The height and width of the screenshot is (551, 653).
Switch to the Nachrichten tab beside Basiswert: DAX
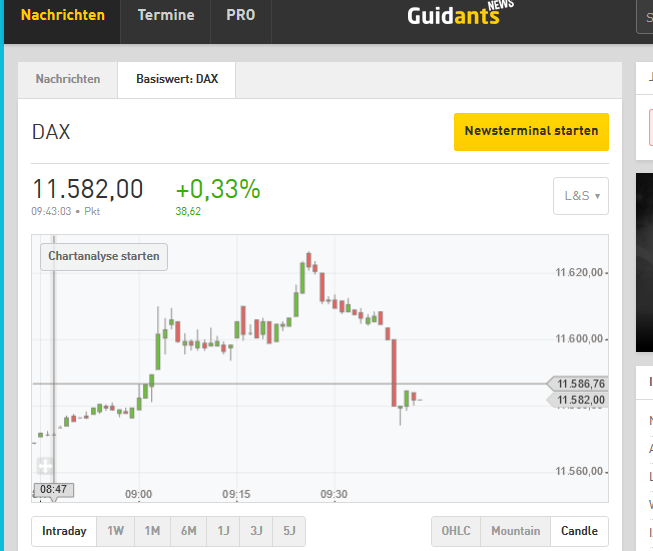coord(68,79)
